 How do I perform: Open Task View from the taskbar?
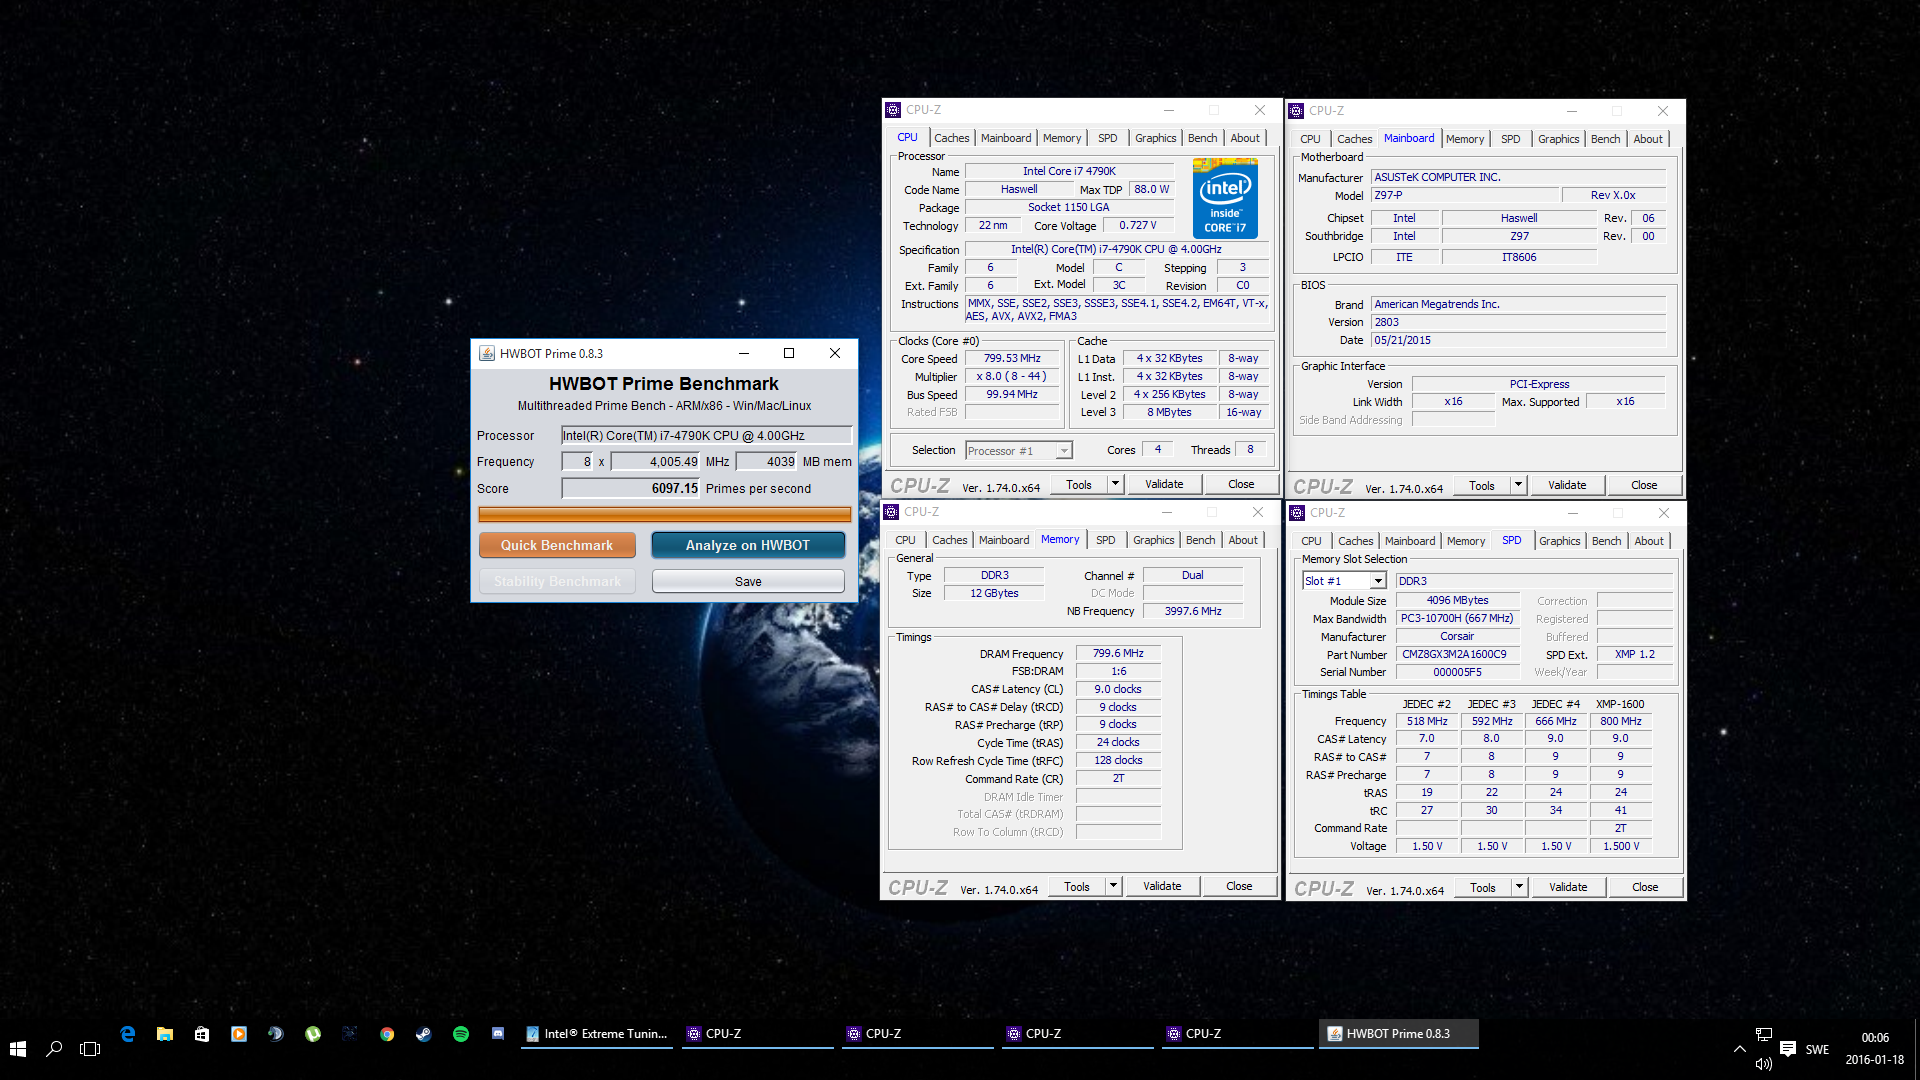(x=90, y=1048)
